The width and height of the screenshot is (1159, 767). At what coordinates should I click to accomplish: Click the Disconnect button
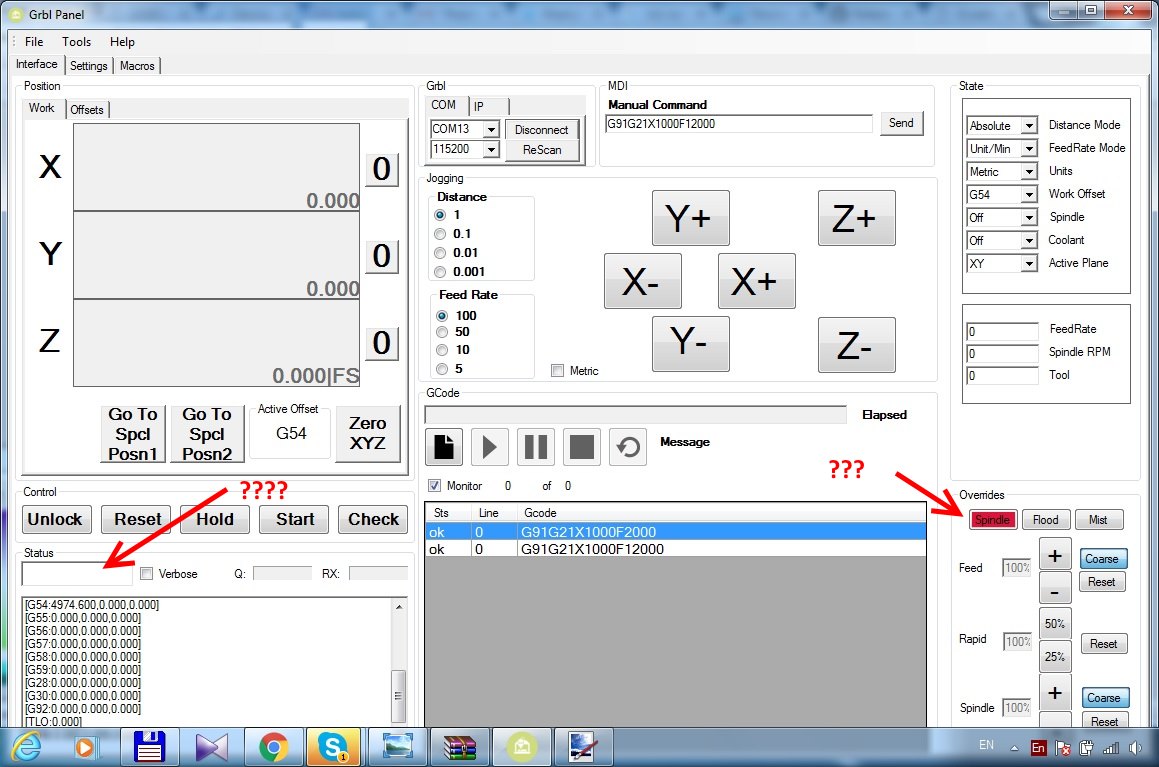point(542,129)
